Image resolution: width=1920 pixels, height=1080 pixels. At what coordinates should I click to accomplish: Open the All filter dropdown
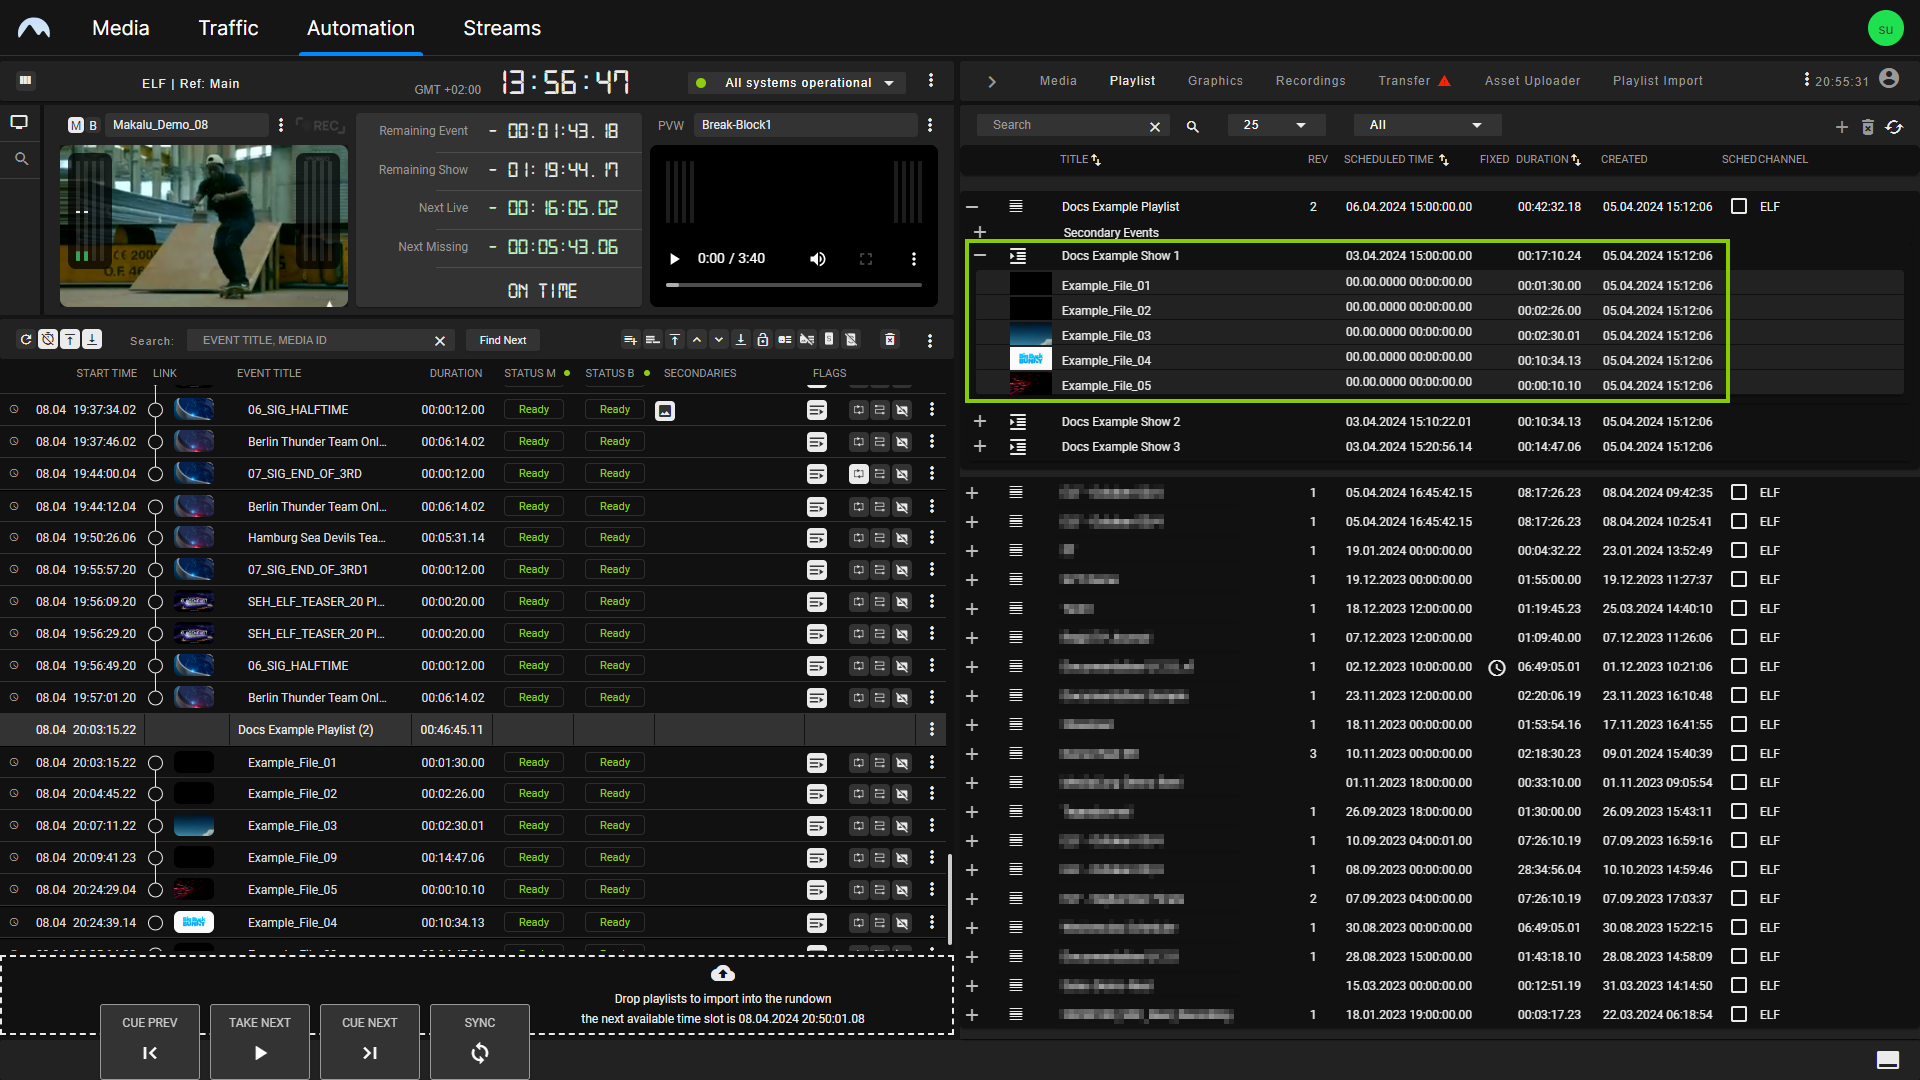(x=1427, y=125)
